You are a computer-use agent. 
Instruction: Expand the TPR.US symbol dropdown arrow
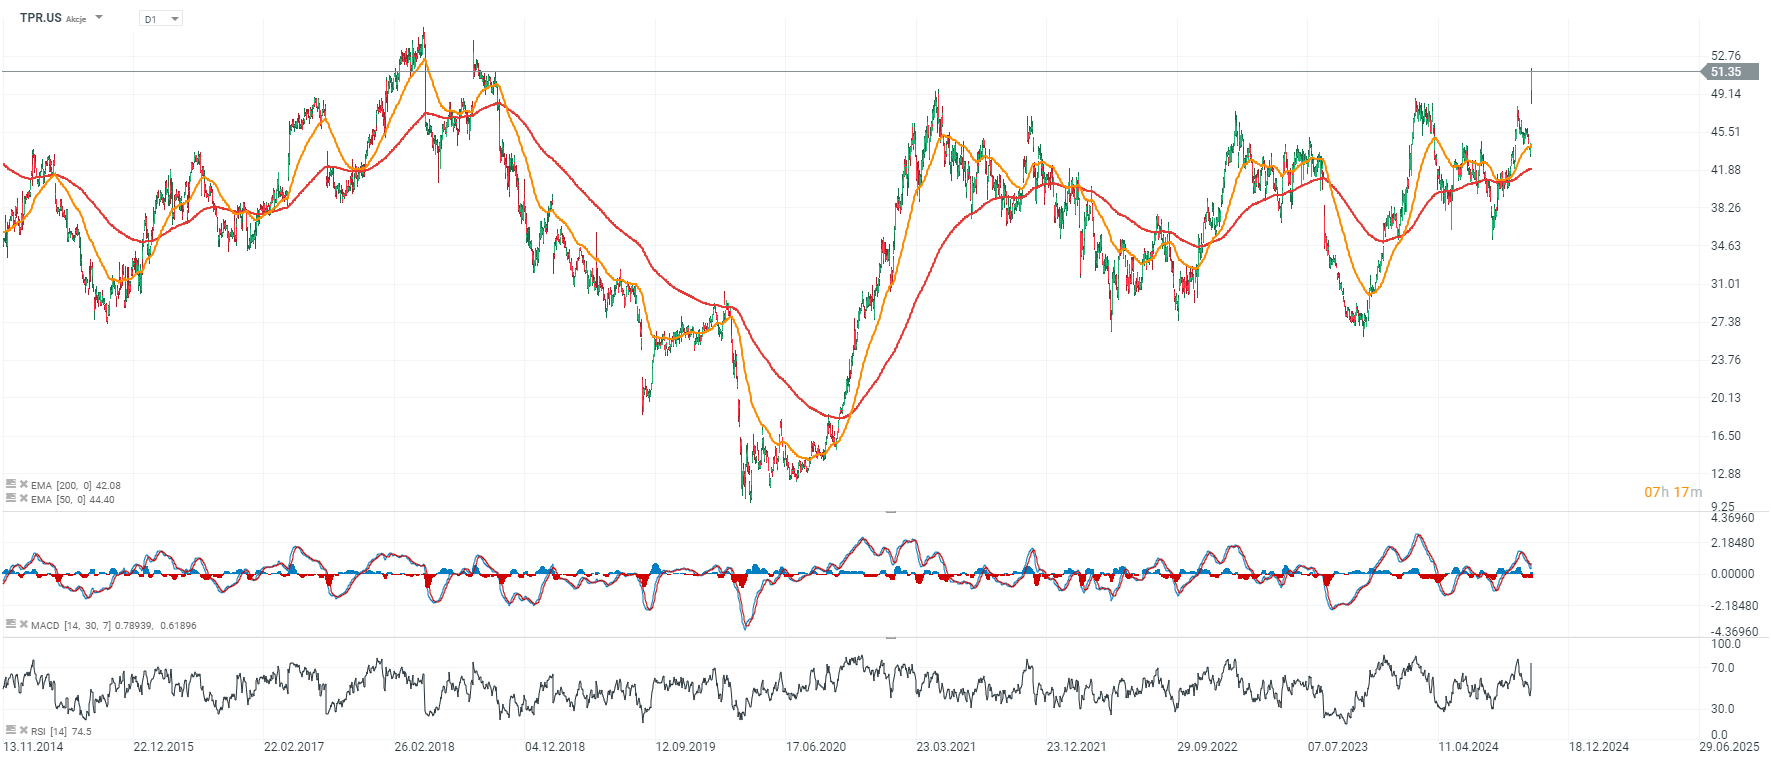point(99,18)
